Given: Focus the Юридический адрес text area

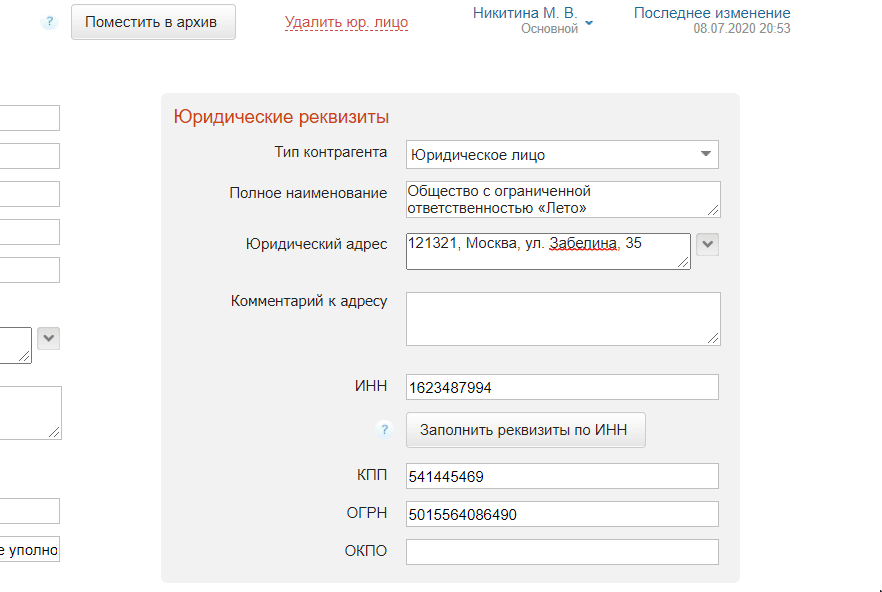Looking at the screenshot, I should (x=545, y=251).
